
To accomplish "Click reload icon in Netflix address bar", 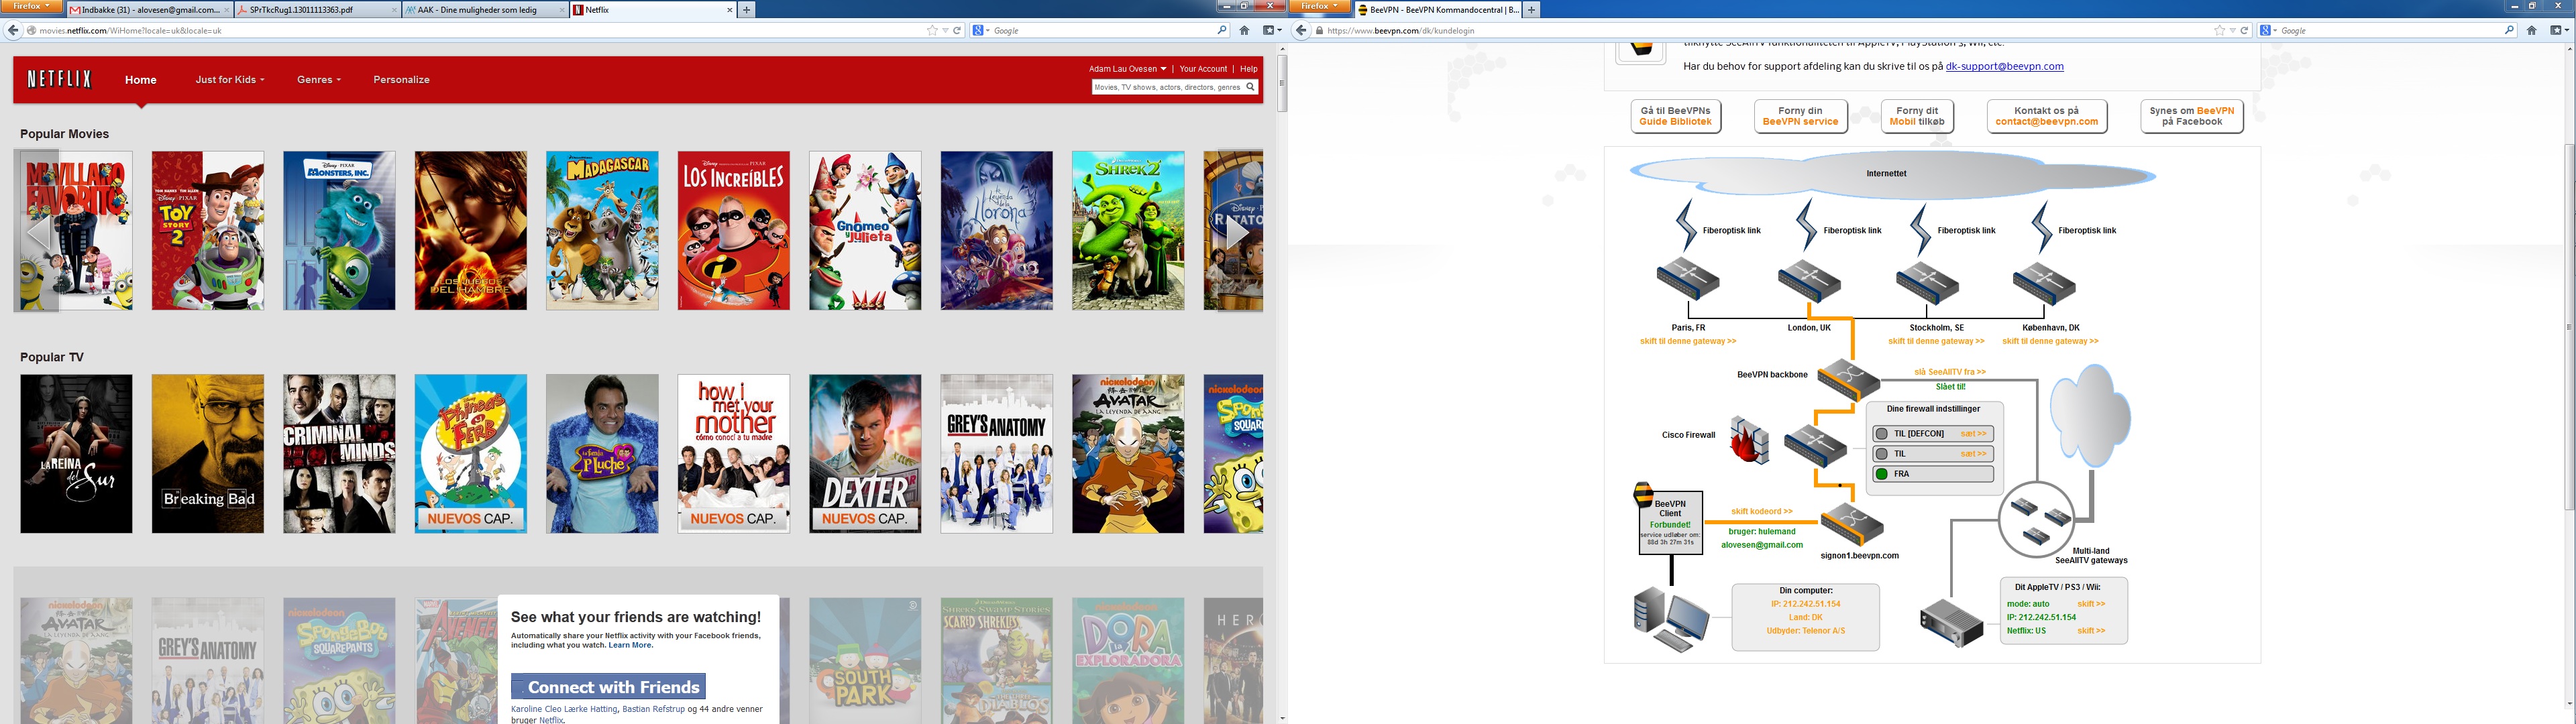I will click(x=957, y=31).
